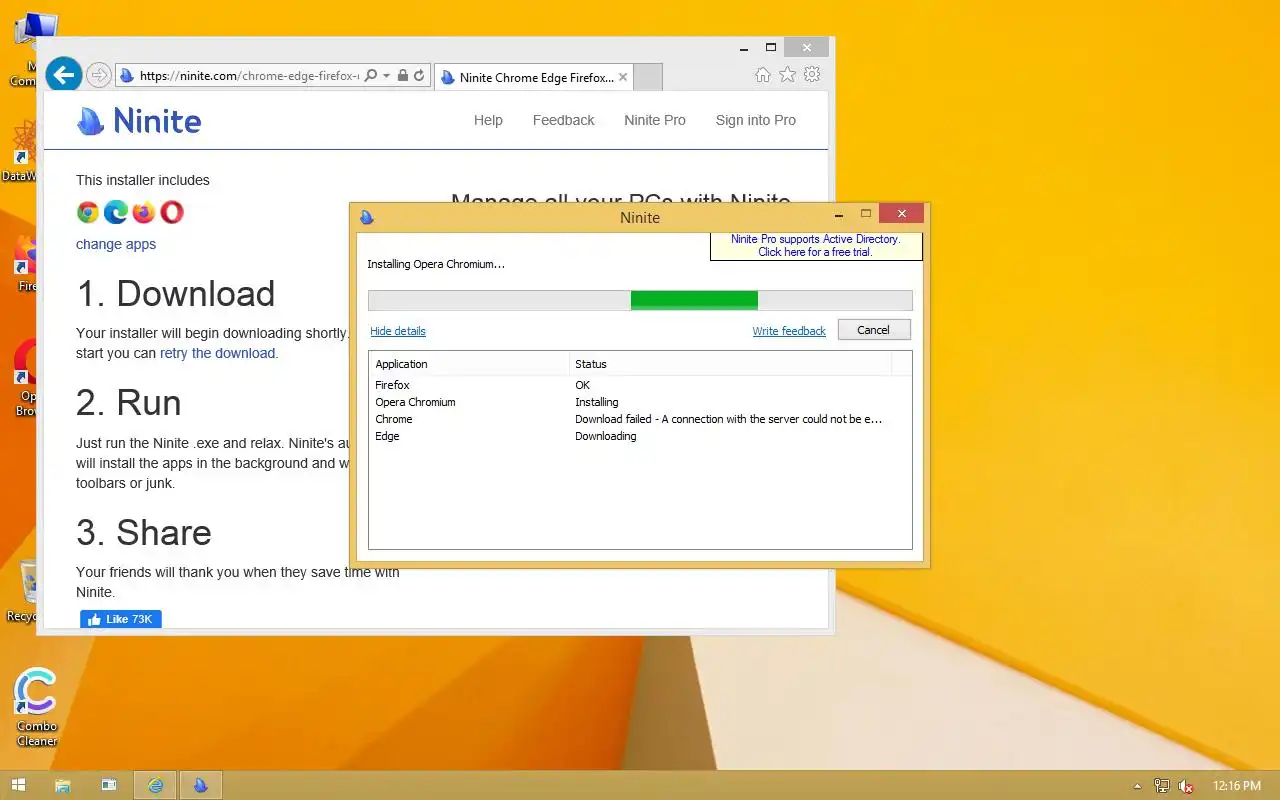Click the muted volume tray icon
The height and width of the screenshot is (800, 1280).
click(x=1186, y=786)
